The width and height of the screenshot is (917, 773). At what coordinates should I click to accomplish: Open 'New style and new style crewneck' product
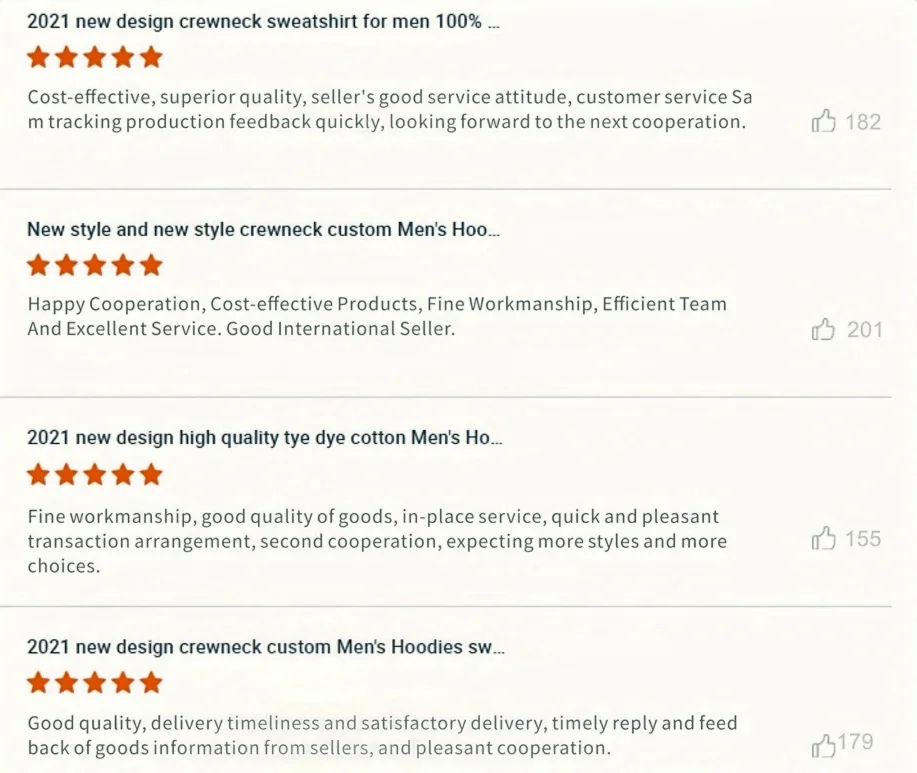point(263,229)
